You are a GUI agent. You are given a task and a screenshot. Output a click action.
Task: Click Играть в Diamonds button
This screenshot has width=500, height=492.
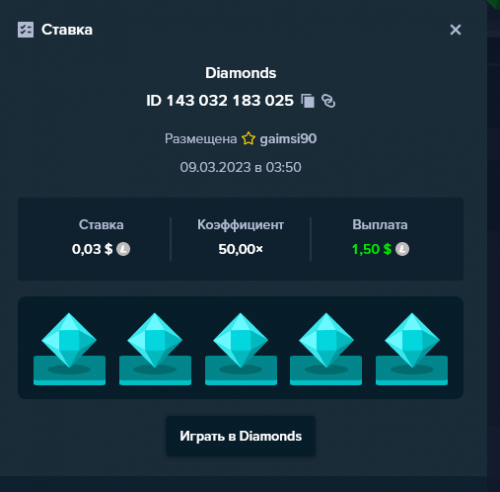click(240, 436)
